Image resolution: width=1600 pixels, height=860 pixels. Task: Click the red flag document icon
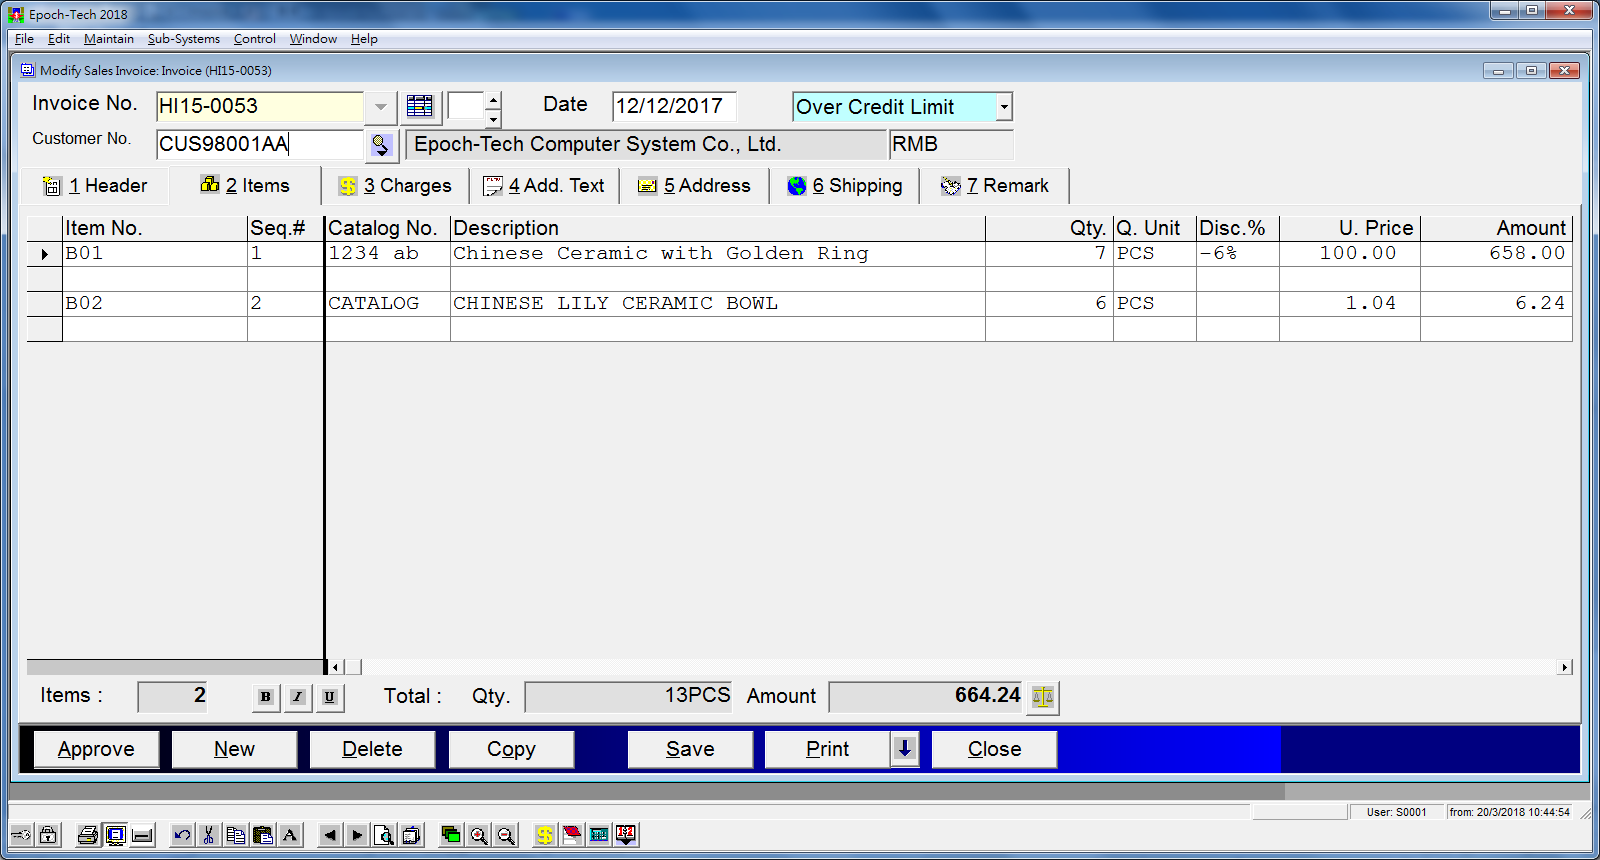click(x=572, y=835)
